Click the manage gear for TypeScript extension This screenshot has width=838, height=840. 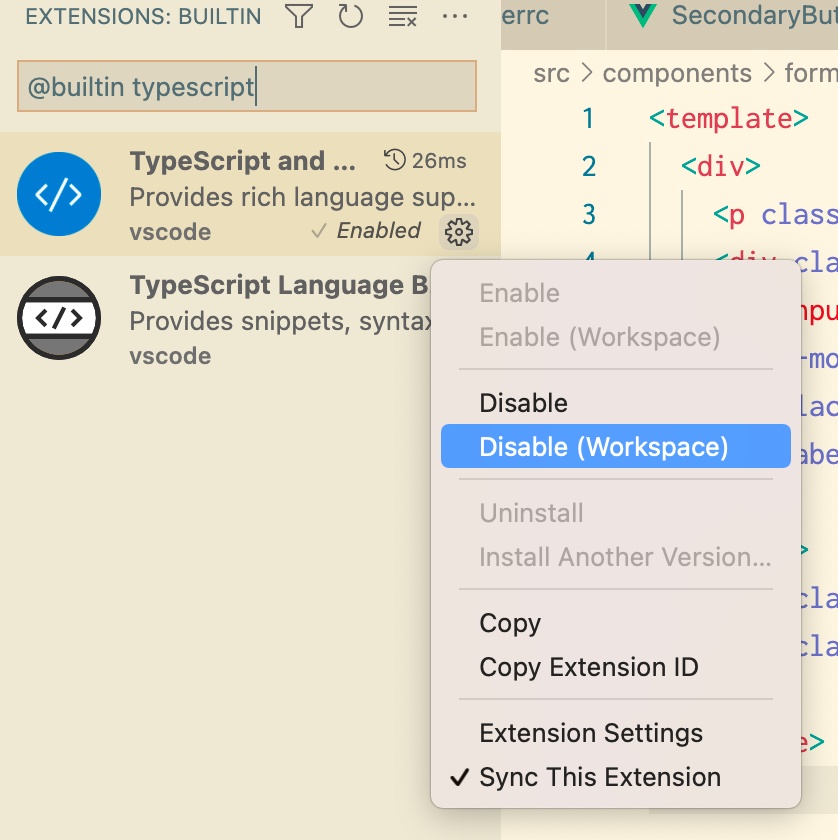(459, 232)
